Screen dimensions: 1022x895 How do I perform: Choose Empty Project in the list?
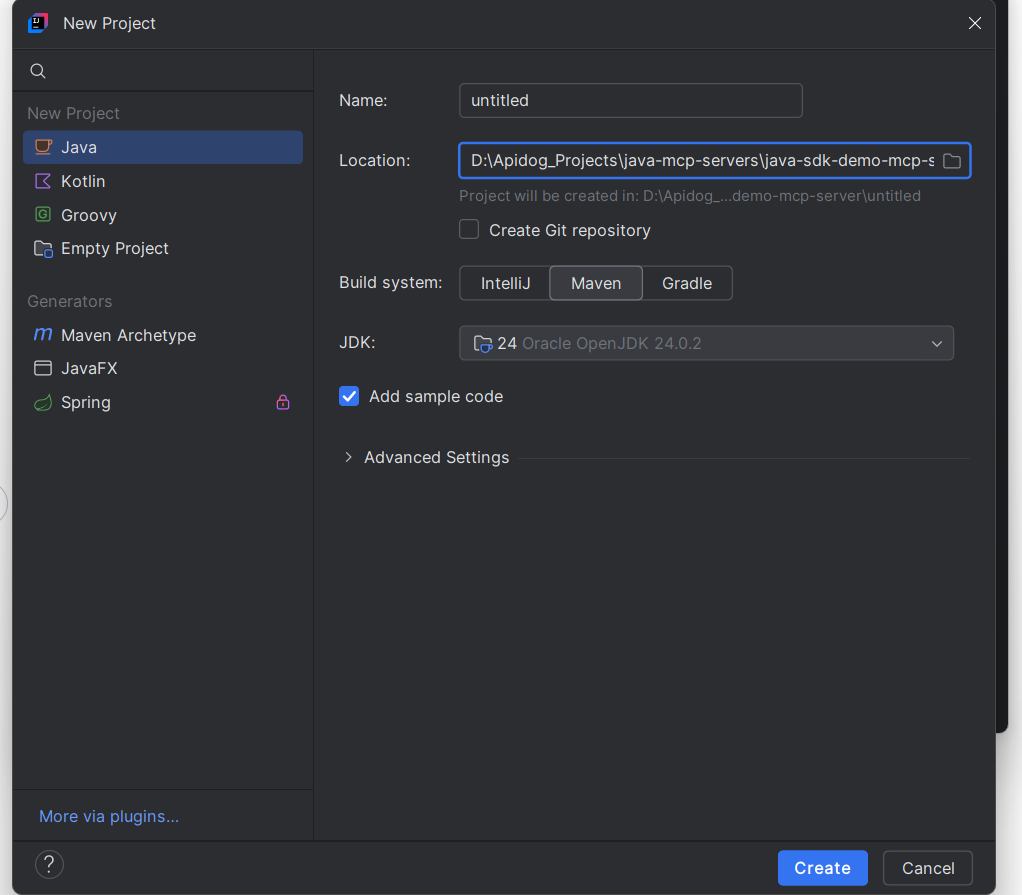[x=163, y=248]
